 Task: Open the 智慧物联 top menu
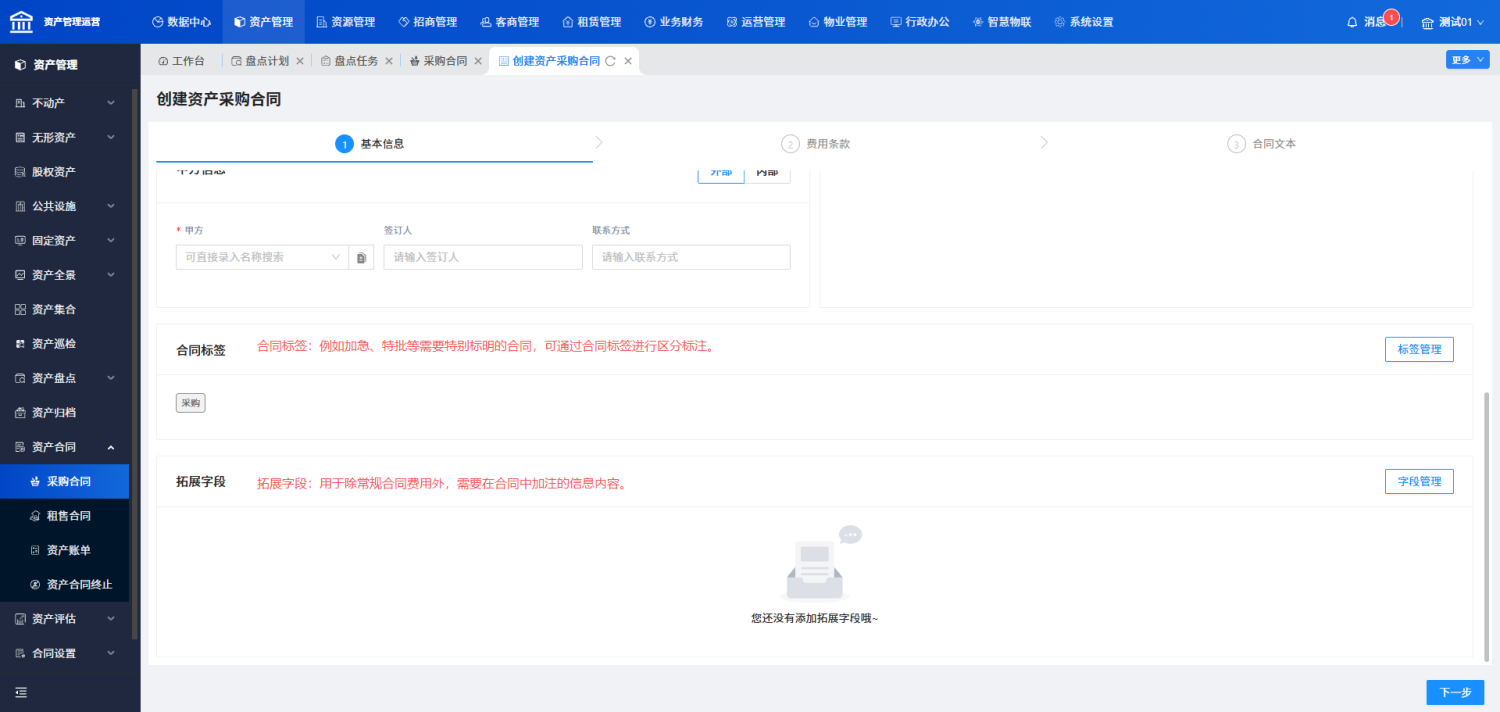tap(1001, 22)
